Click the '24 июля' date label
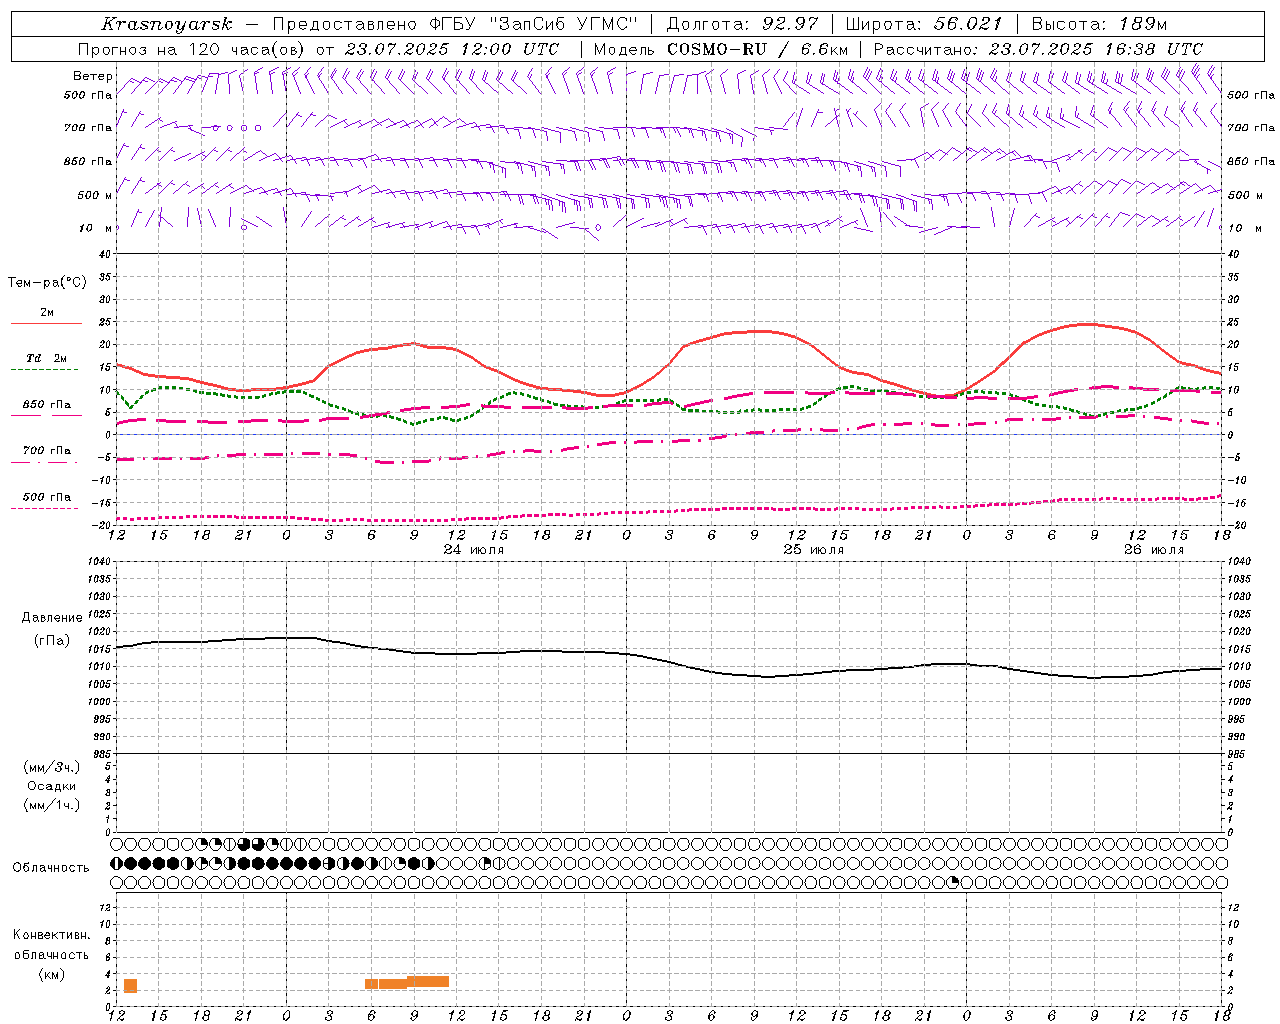The height and width of the screenshot is (1024, 1280). (474, 550)
